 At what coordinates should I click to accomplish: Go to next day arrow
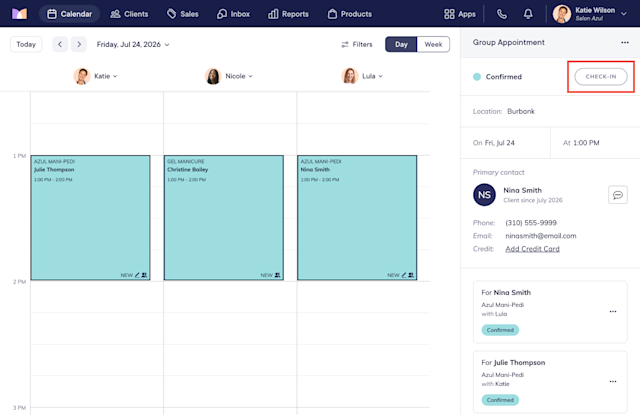point(79,44)
